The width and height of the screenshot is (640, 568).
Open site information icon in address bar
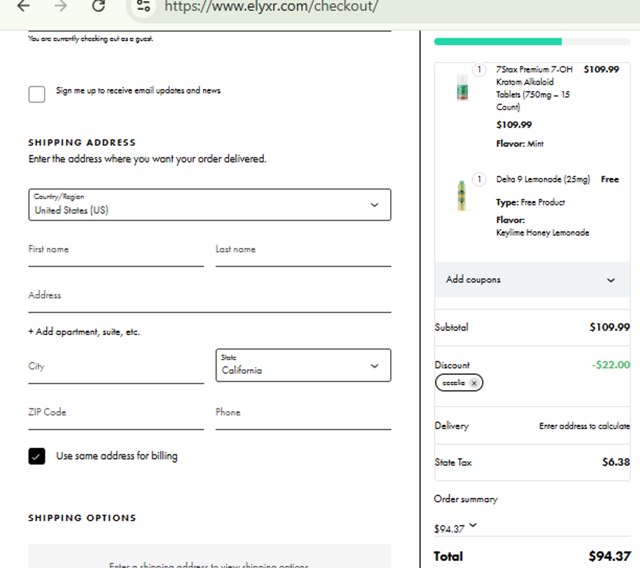pyautogui.click(x=143, y=6)
